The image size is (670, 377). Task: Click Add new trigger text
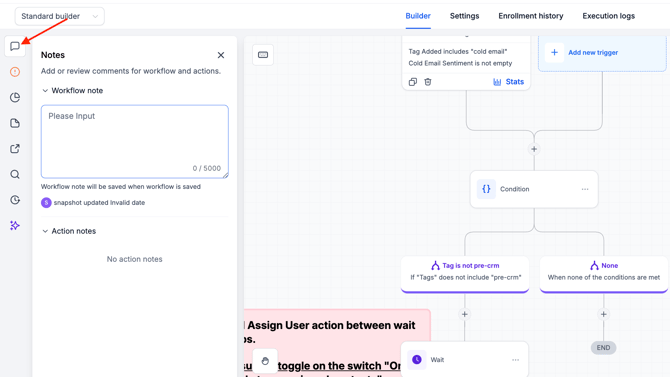pos(593,53)
